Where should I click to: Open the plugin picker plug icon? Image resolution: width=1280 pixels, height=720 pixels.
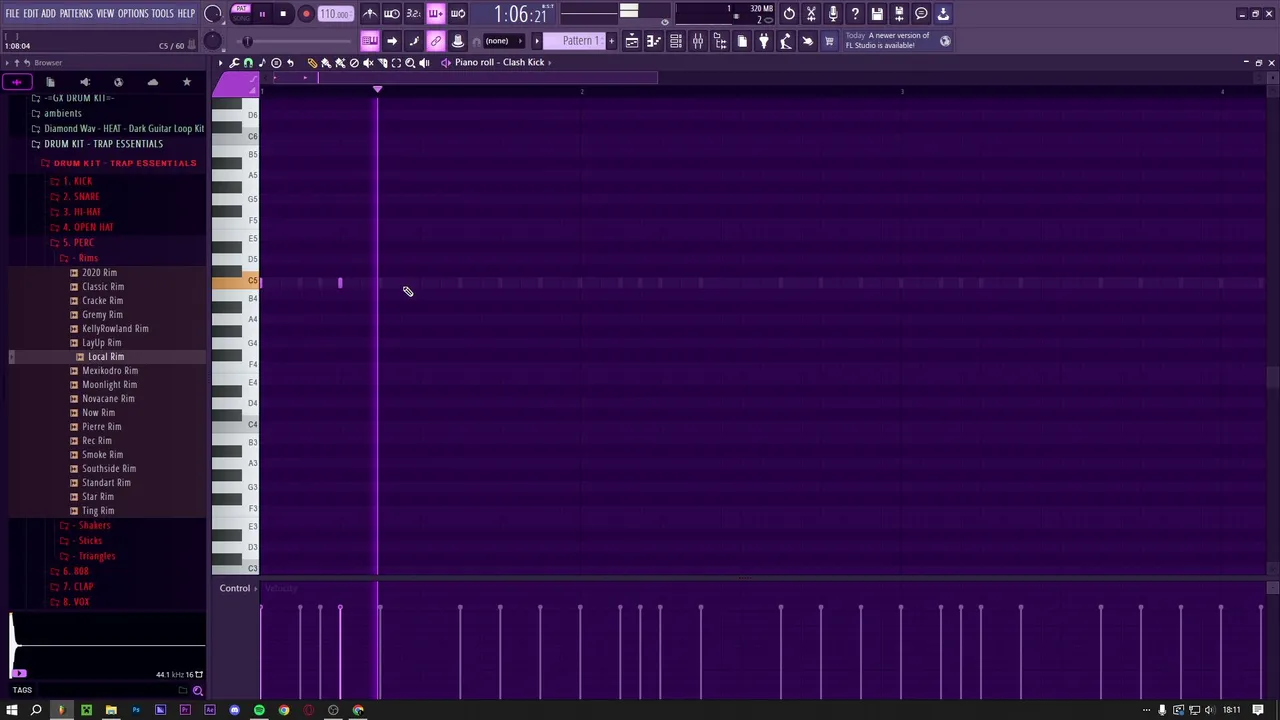tap(764, 41)
